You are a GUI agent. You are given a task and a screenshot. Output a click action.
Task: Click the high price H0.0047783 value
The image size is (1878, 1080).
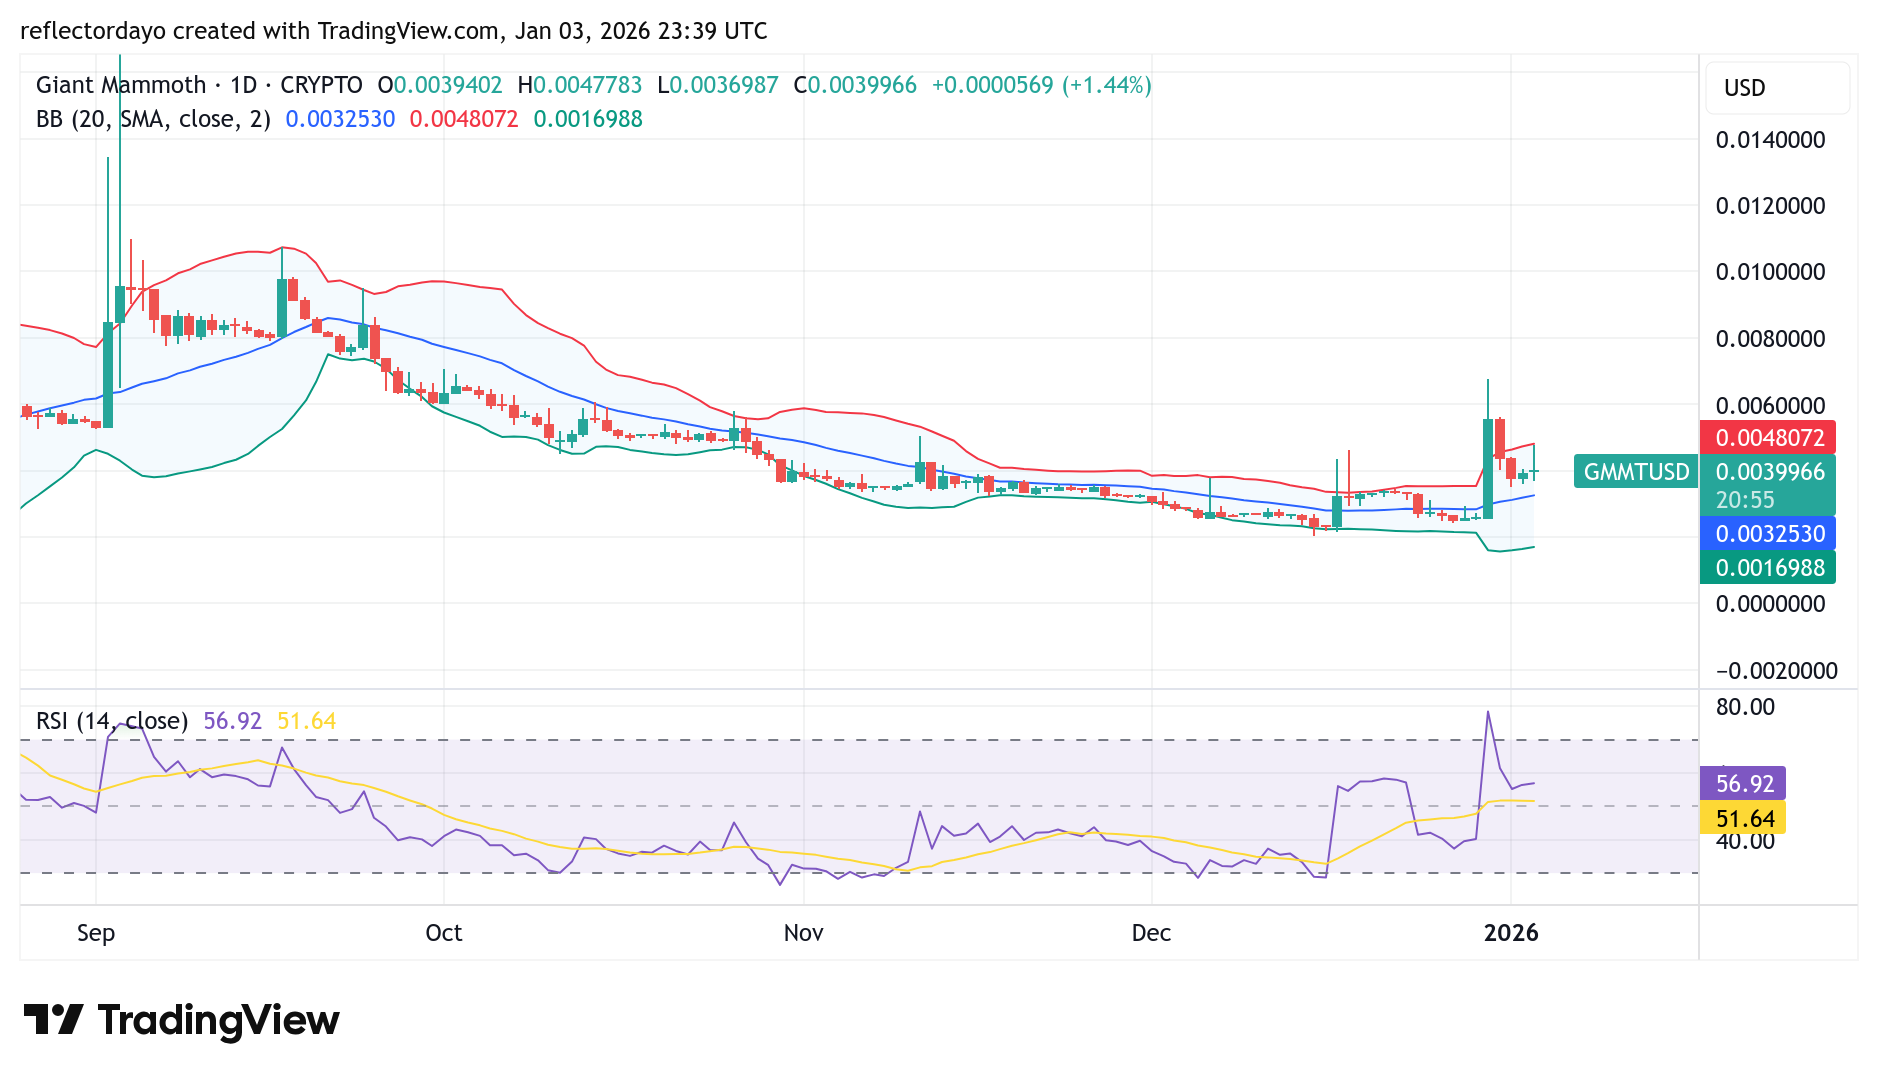point(580,85)
